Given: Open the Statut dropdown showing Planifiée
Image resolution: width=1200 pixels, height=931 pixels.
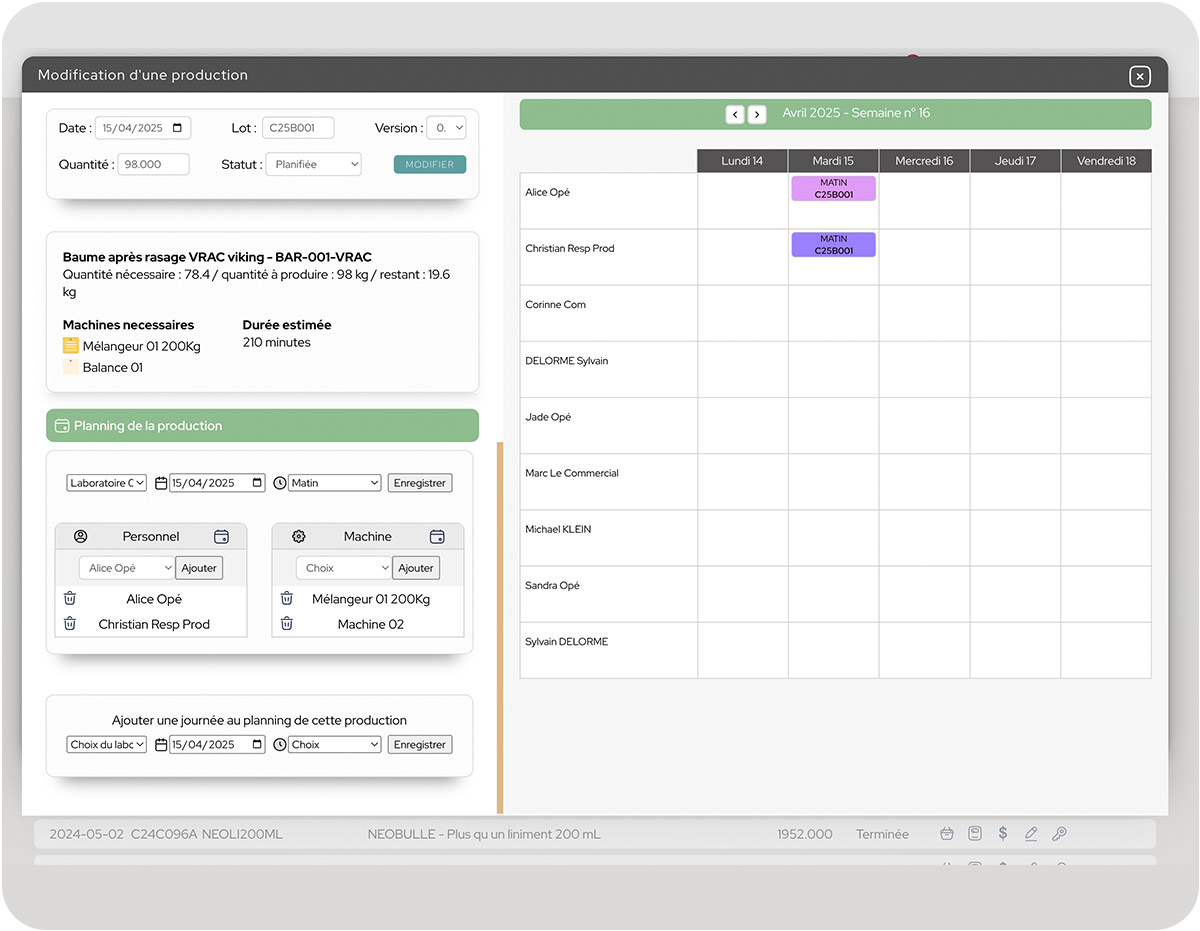Looking at the screenshot, I should pos(313,165).
